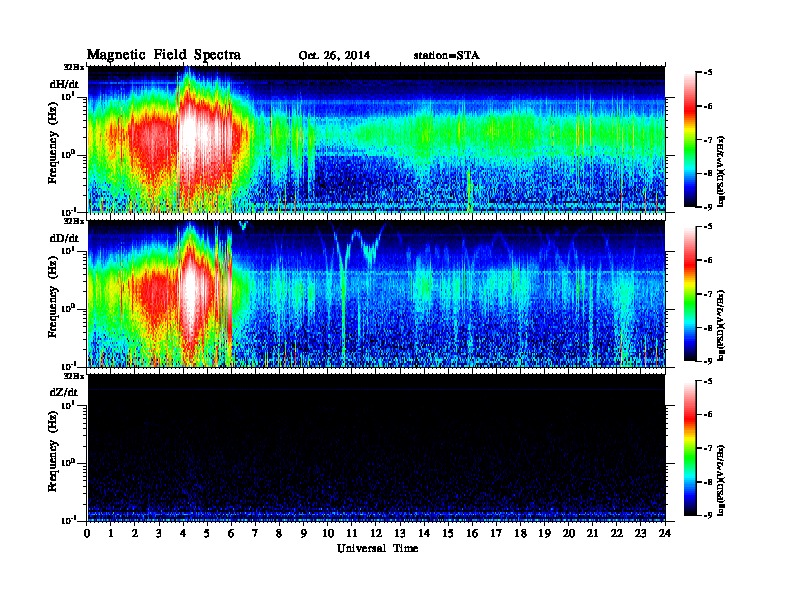
Task: Click the dH/dt spectrogram plot
Action: coord(376,139)
